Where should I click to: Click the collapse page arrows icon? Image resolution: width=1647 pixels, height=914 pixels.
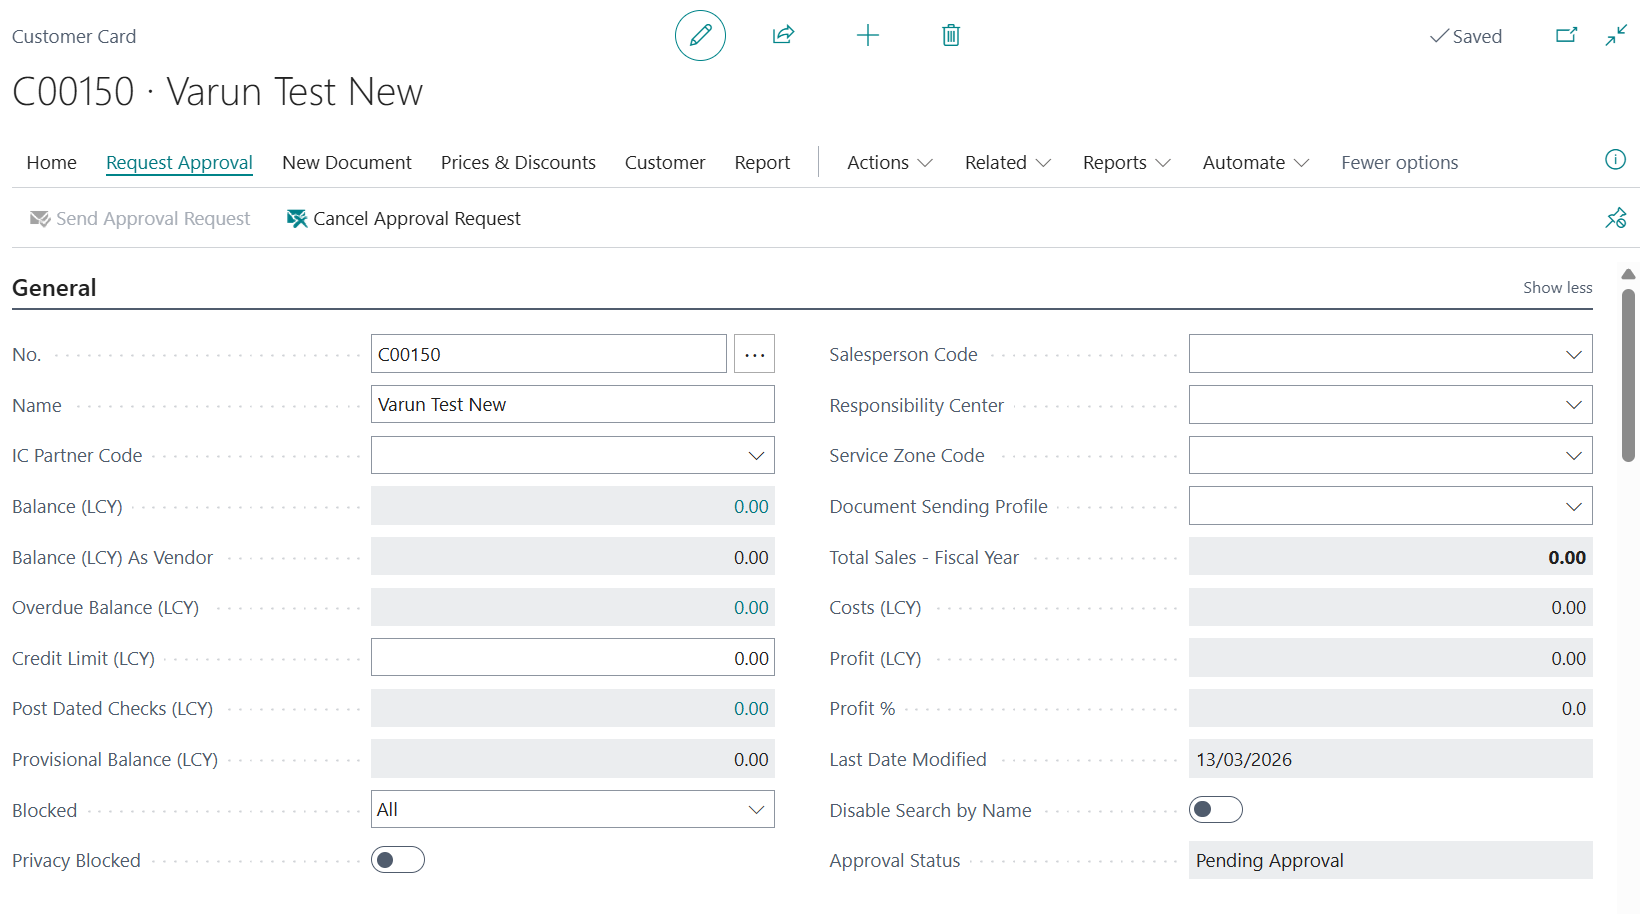click(x=1616, y=36)
